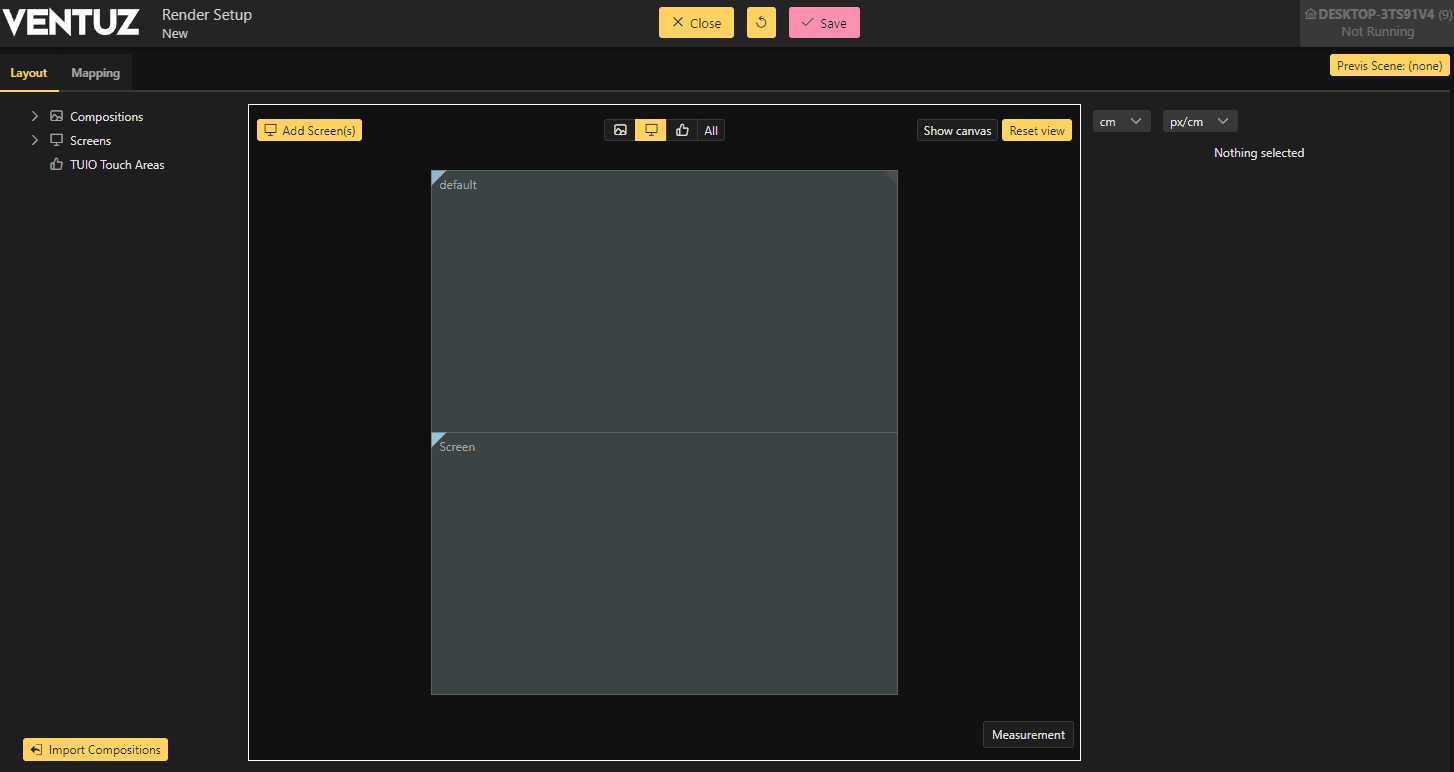Select the screens monitor filter icon

[651, 130]
